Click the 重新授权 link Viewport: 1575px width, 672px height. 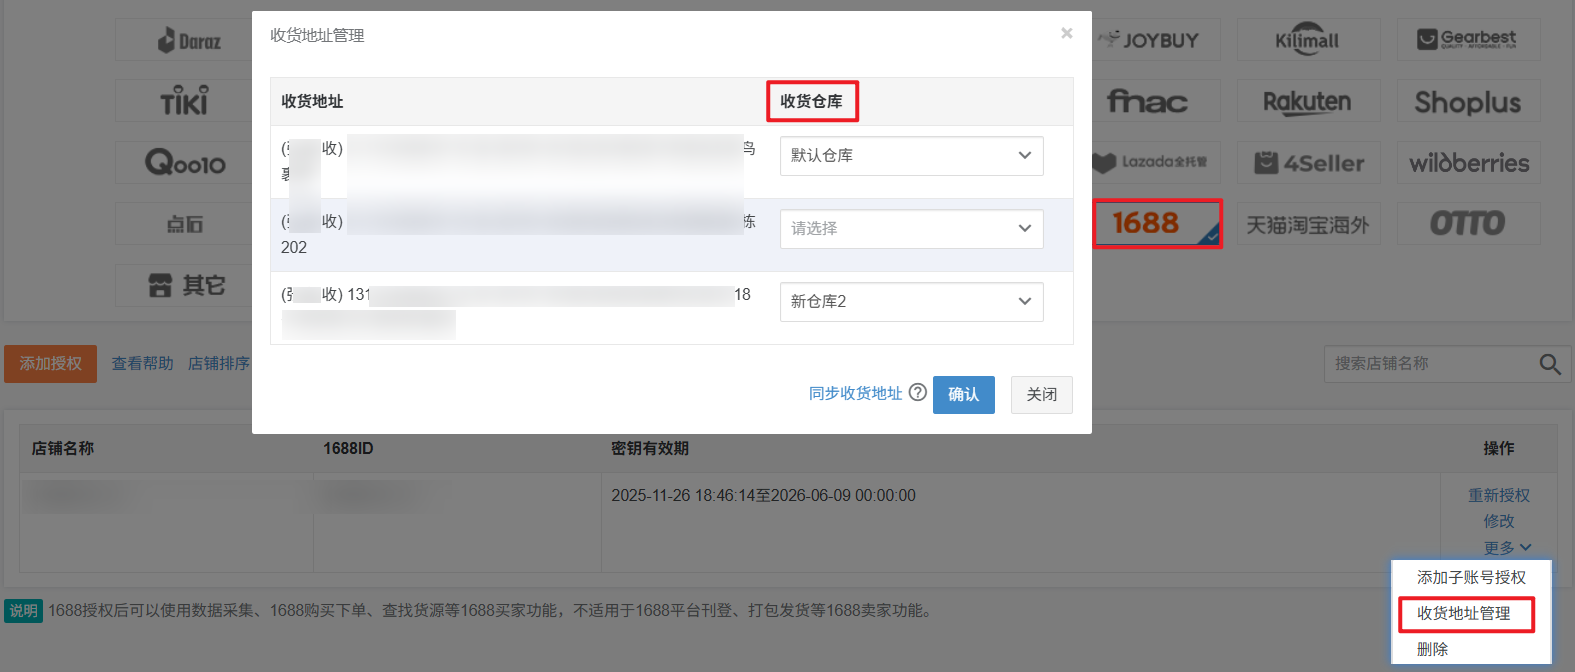pyautogui.click(x=1498, y=495)
